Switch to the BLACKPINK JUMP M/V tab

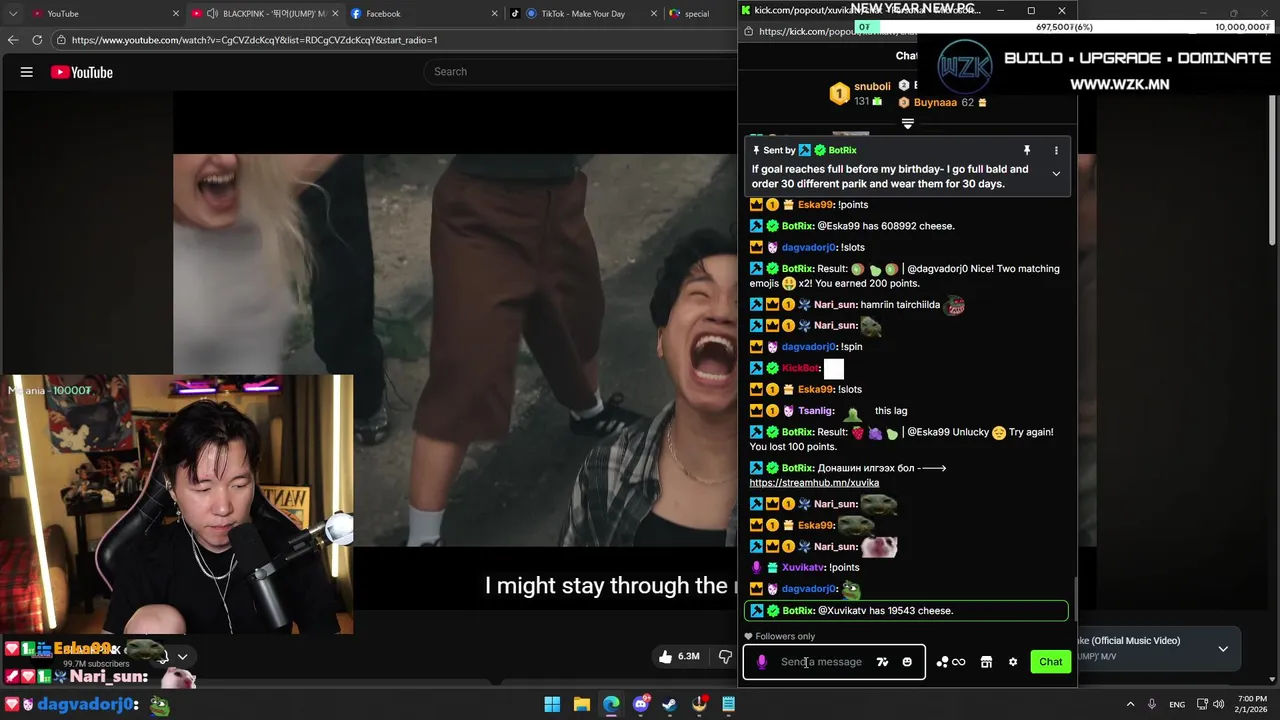(x=265, y=14)
